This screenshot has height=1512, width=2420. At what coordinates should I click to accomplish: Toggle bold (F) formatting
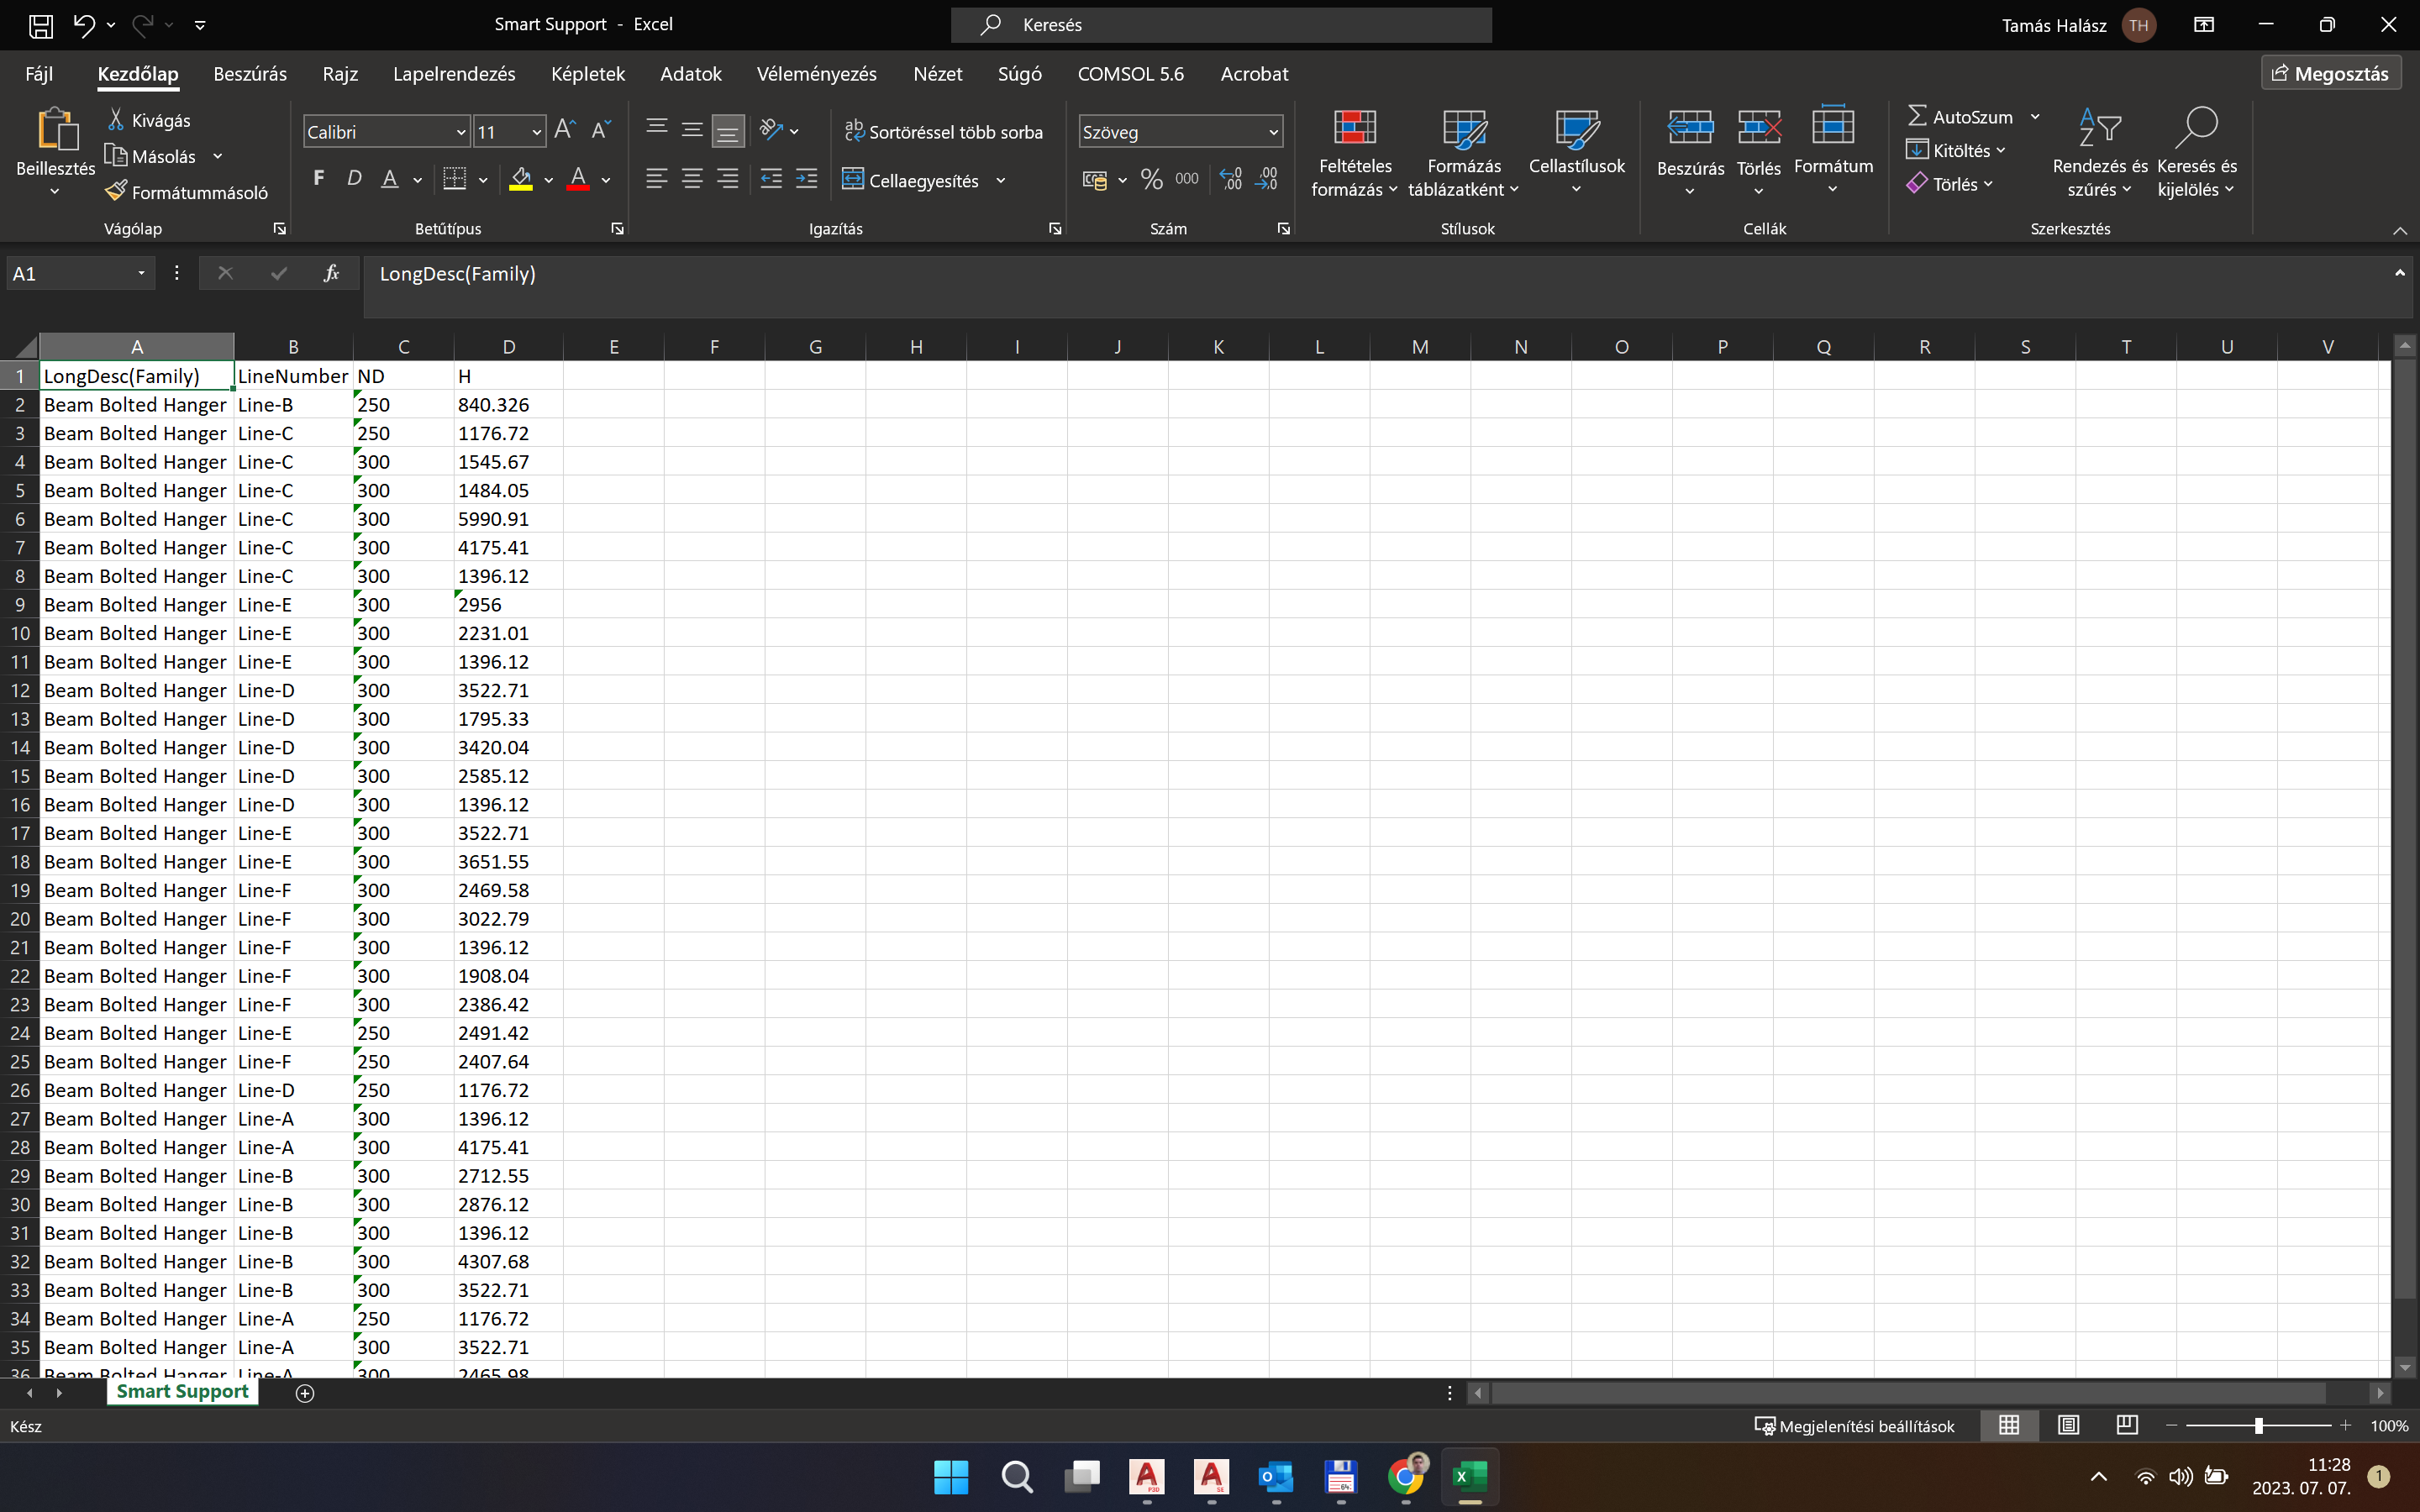[x=318, y=180]
